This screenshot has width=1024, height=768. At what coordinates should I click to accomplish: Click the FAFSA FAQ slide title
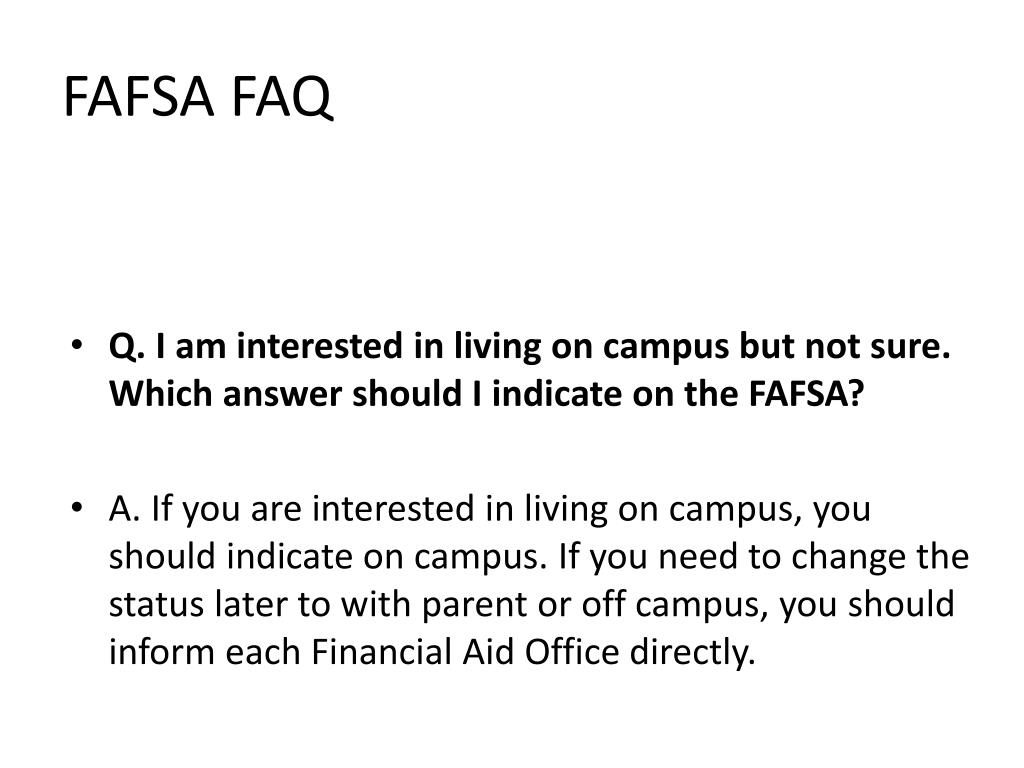(x=197, y=98)
